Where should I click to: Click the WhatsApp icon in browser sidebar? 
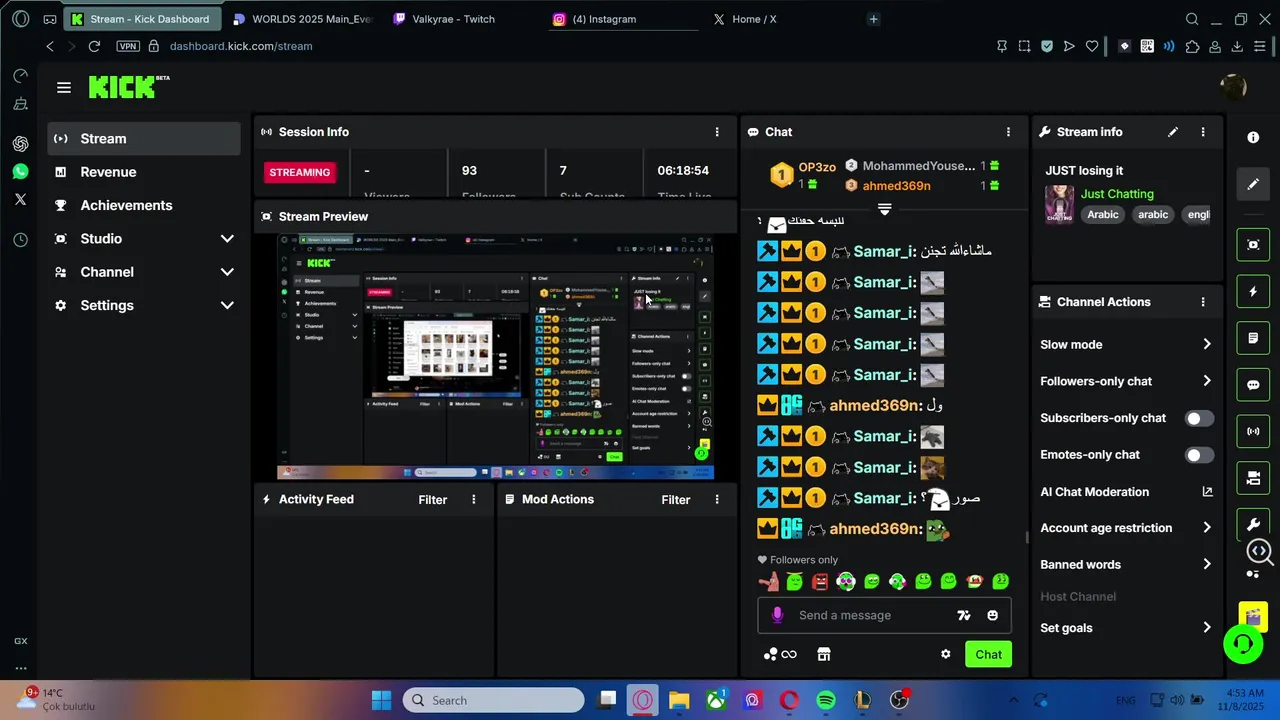click(x=20, y=172)
